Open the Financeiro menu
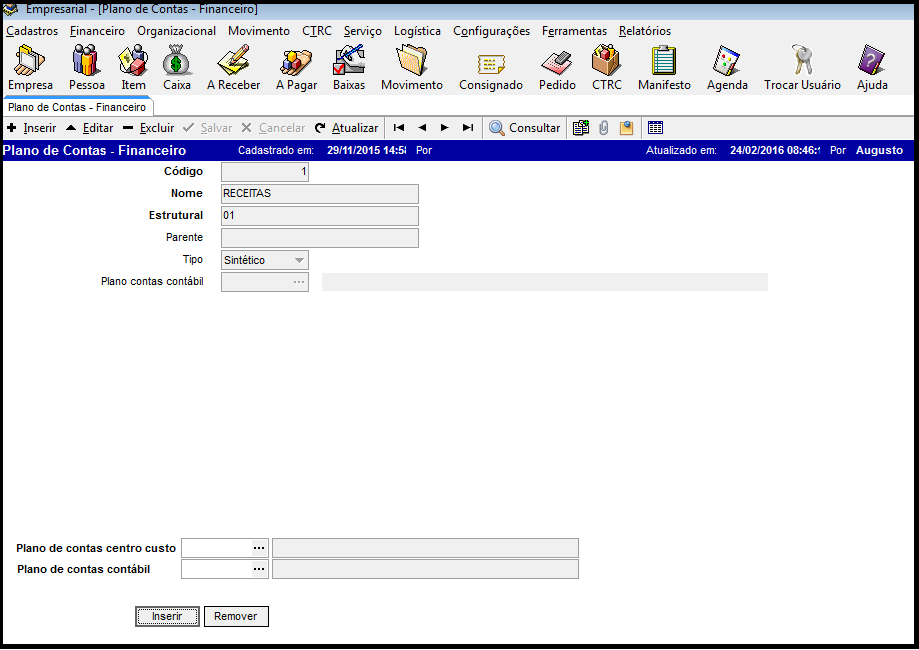The image size is (919, 650). pyautogui.click(x=97, y=31)
